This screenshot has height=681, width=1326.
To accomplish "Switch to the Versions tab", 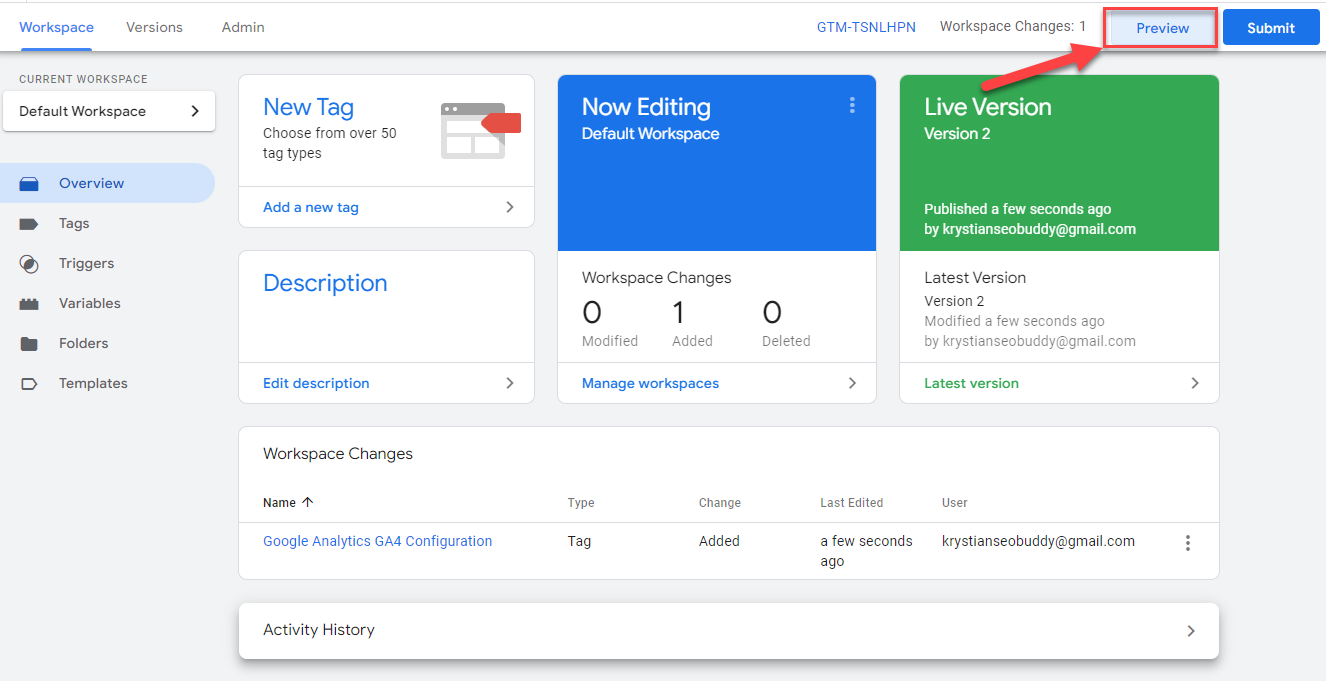I will coord(154,27).
